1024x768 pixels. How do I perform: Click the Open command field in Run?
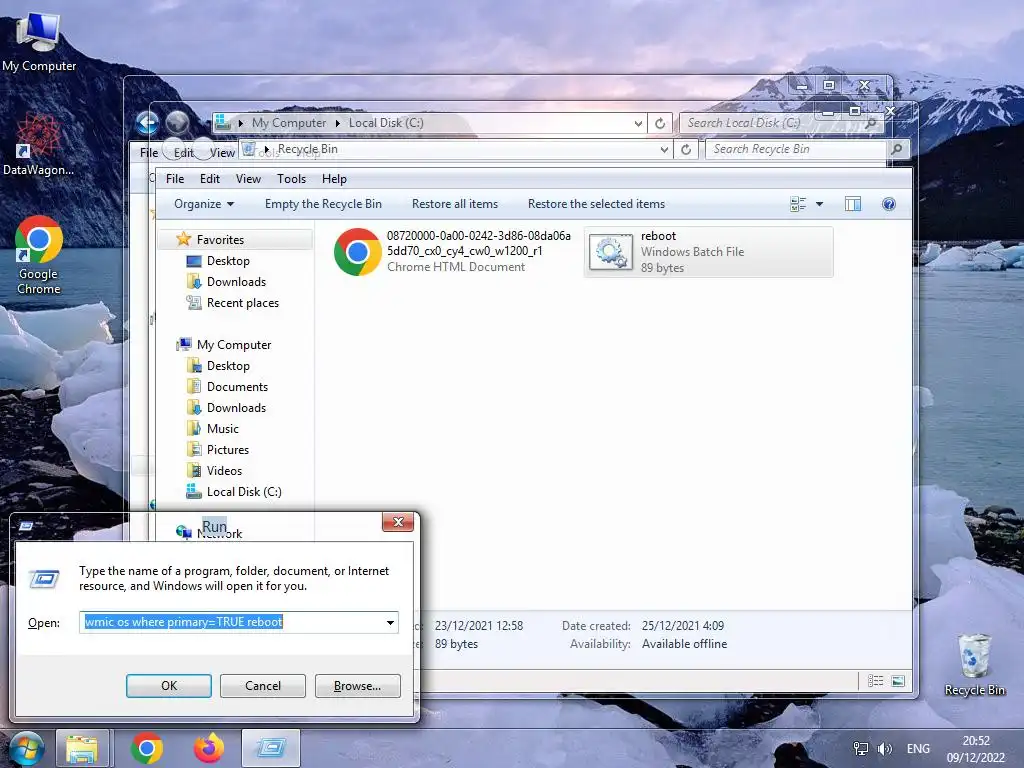[x=232, y=622]
